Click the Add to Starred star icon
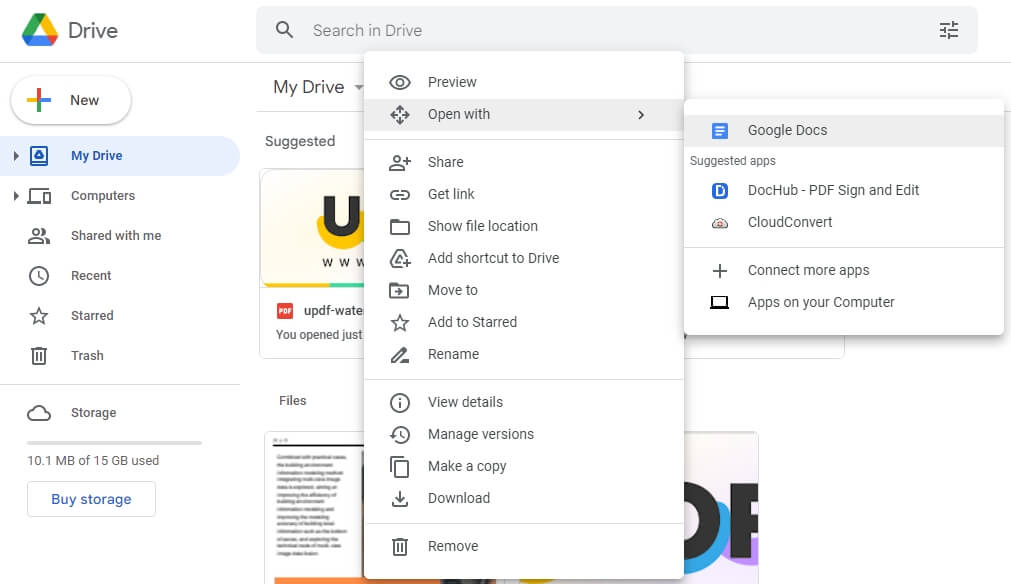Viewport: 1011px width, 584px height. coord(400,322)
